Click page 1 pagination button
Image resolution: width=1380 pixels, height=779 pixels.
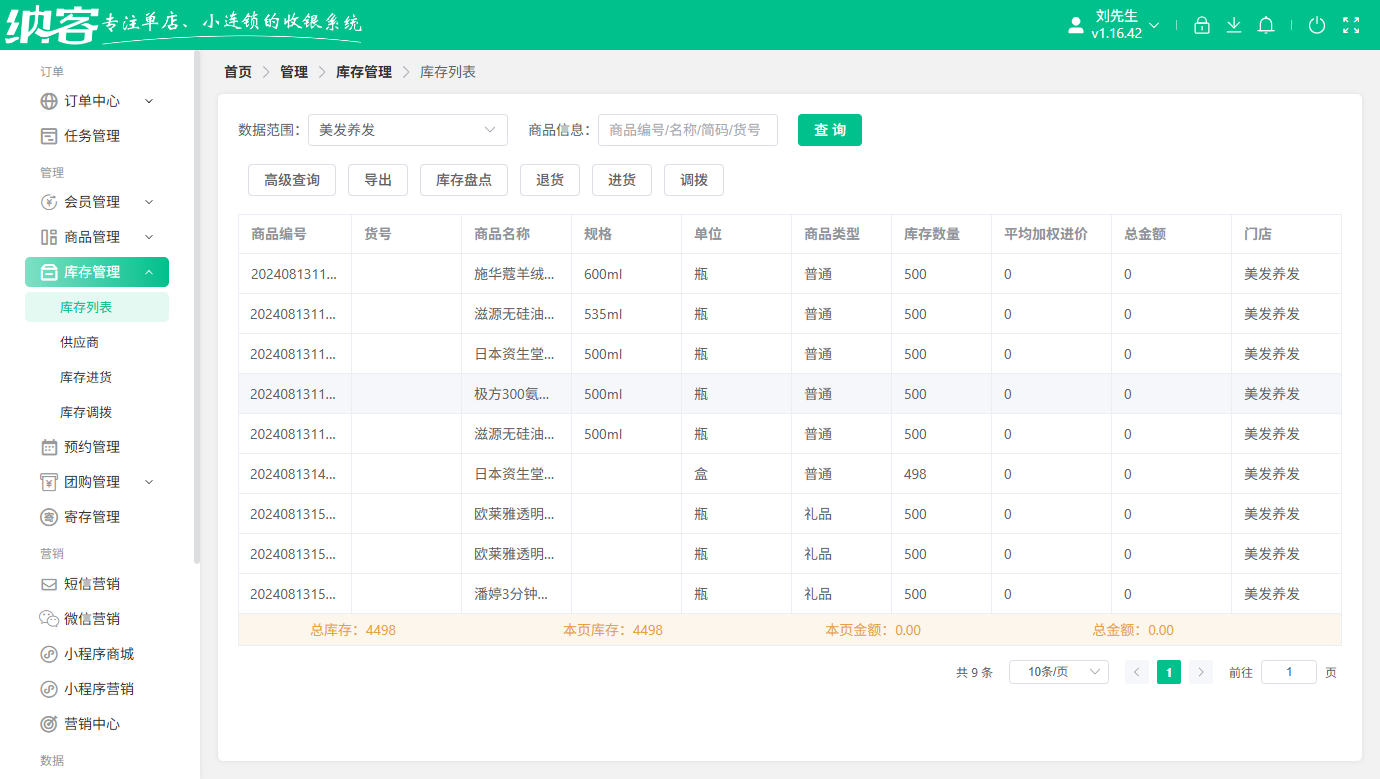point(1169,672)
